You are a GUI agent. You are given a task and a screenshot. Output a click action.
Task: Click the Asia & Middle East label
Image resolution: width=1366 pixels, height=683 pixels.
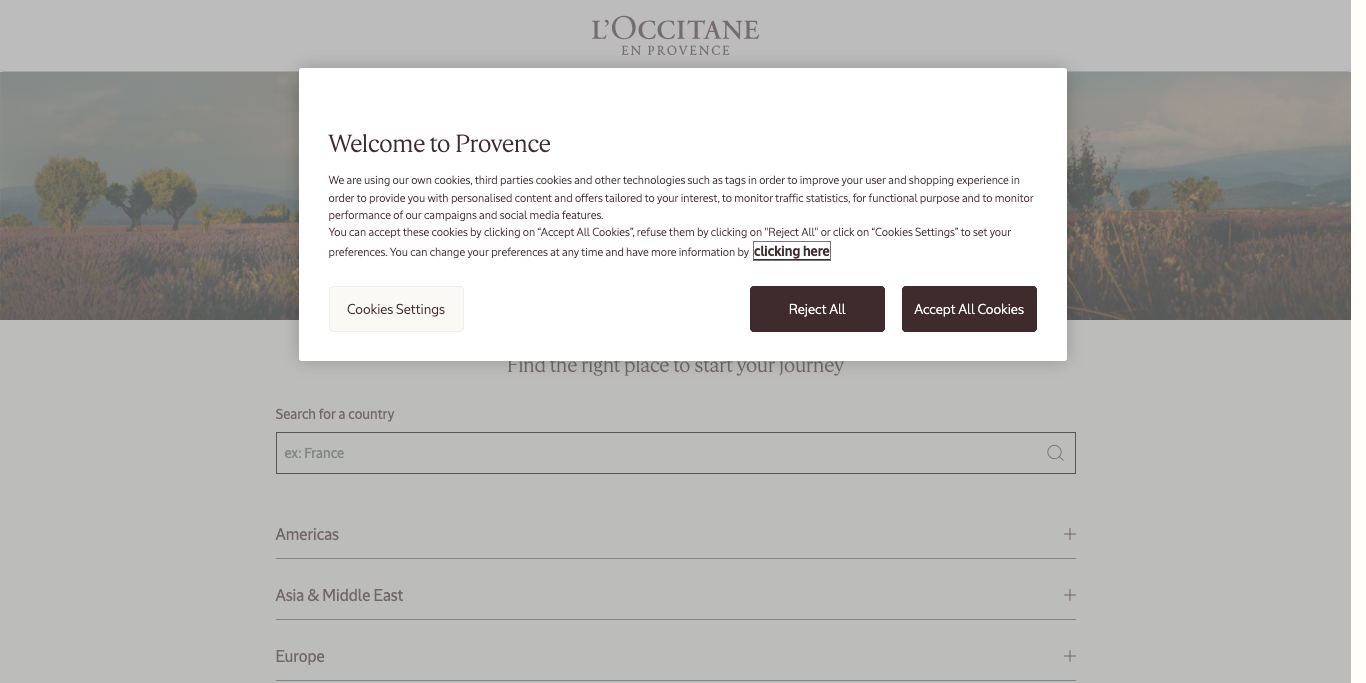(x=339, y=595)
